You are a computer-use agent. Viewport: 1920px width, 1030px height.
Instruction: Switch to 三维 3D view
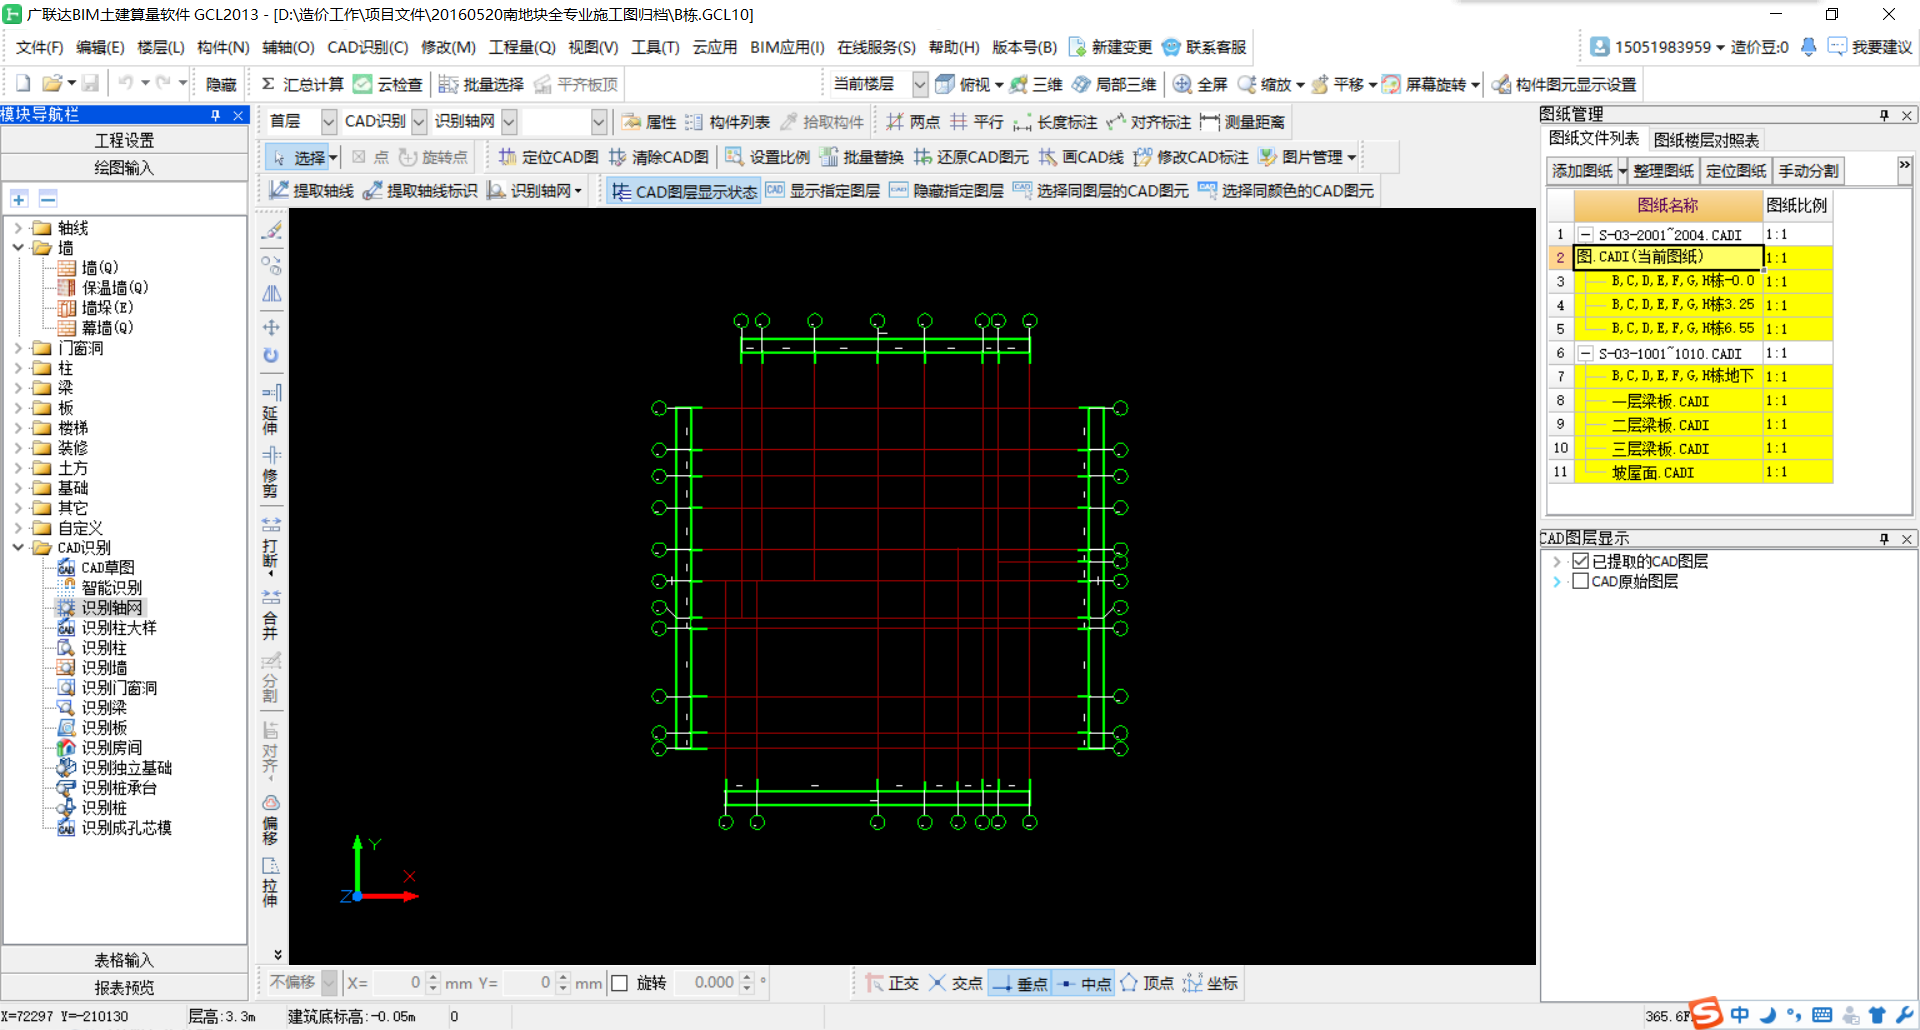point(1036,84)
